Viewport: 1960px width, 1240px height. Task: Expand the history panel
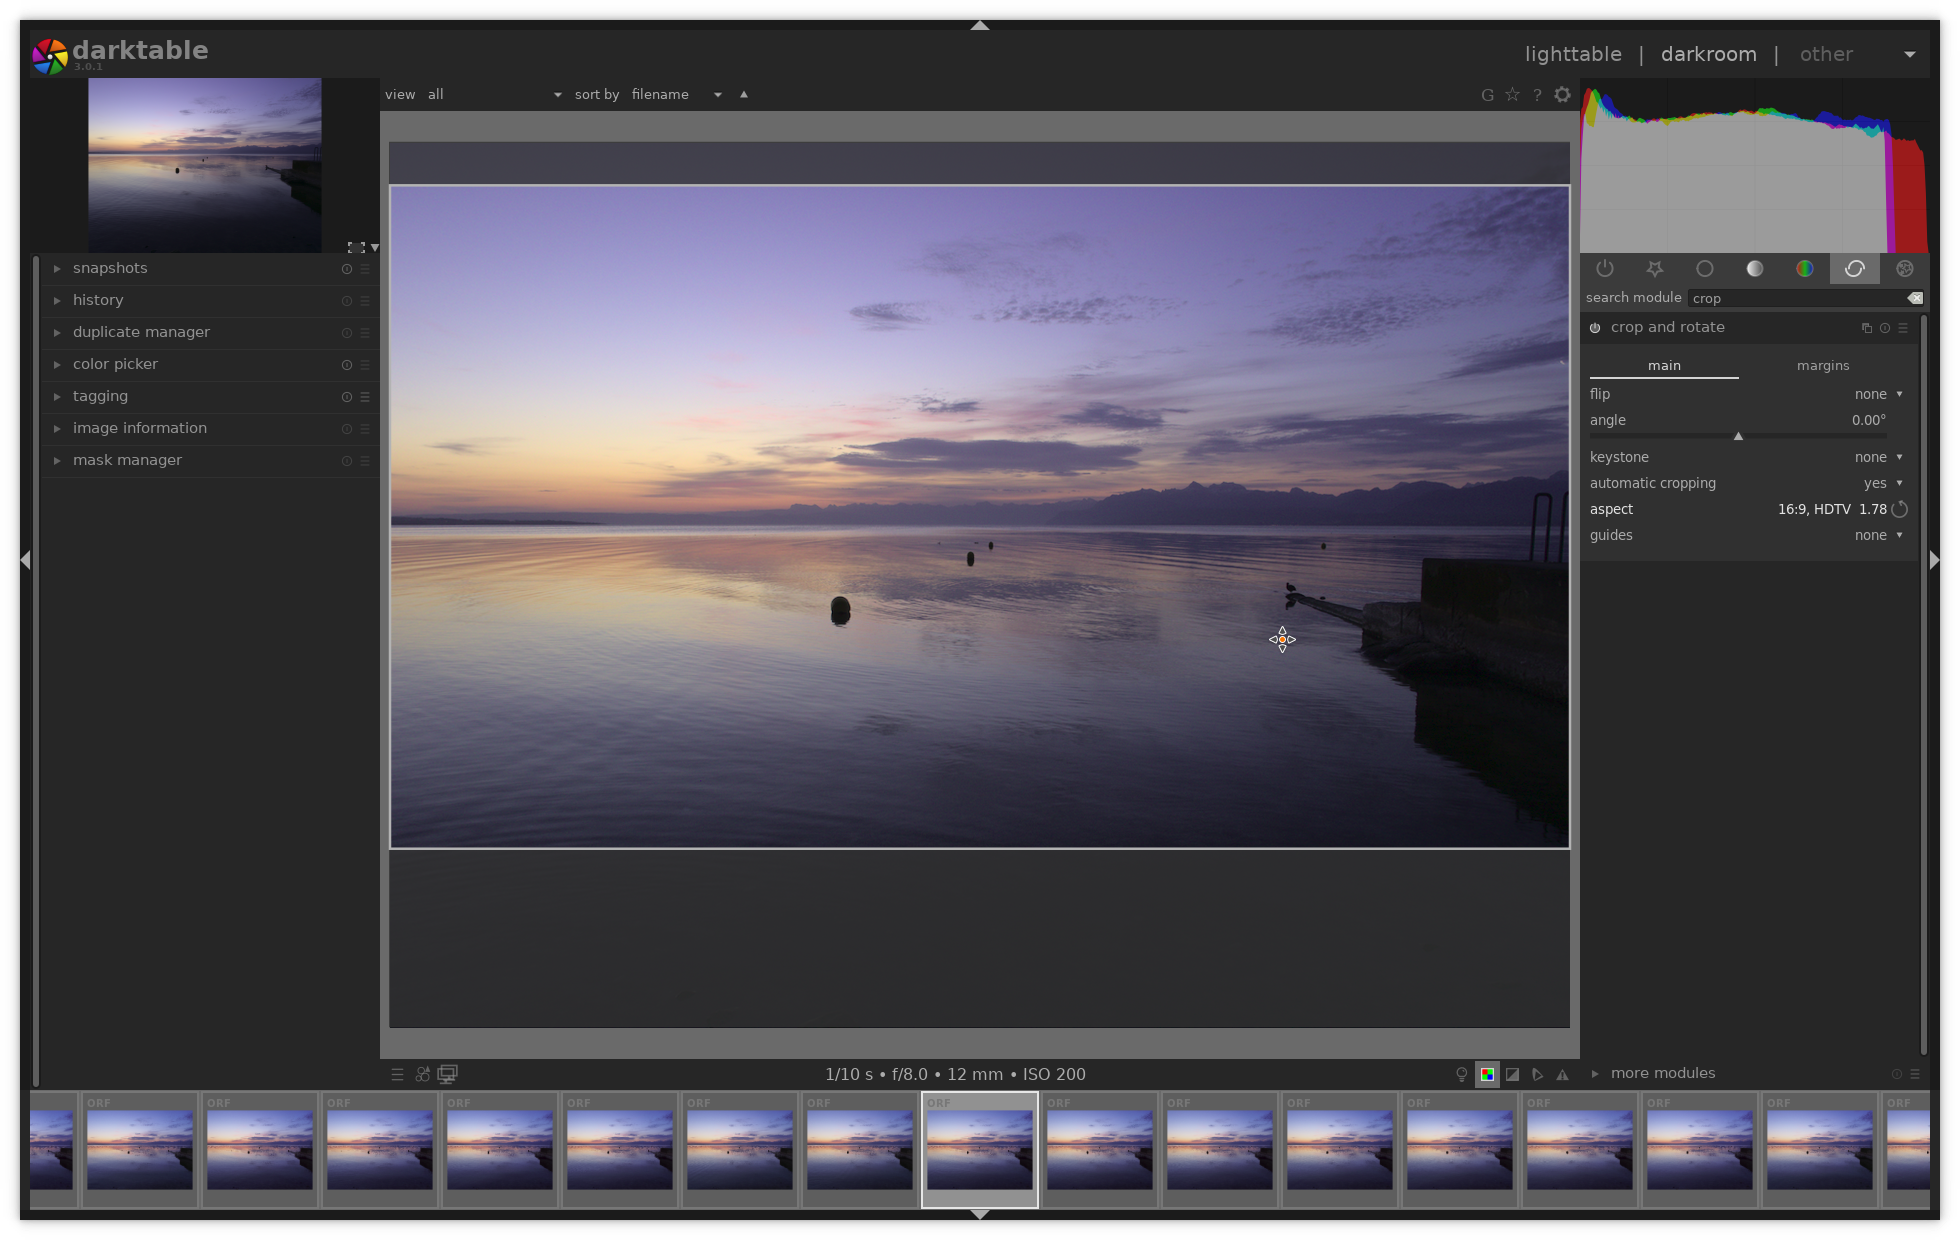point(98,300)
